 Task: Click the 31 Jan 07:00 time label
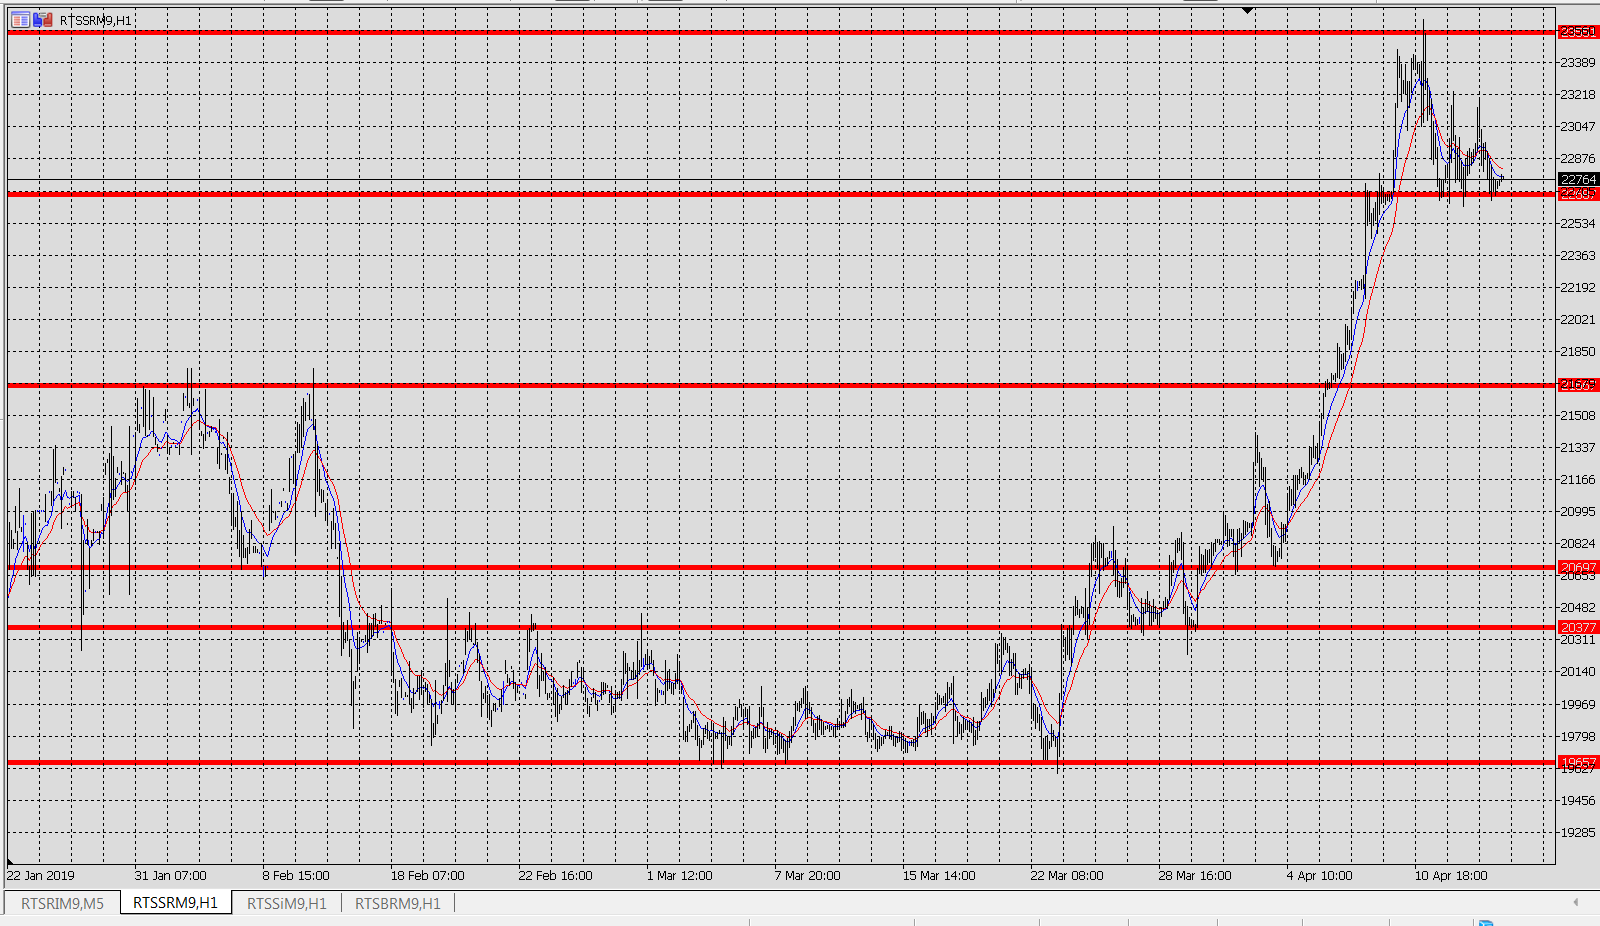click(171, 876)
